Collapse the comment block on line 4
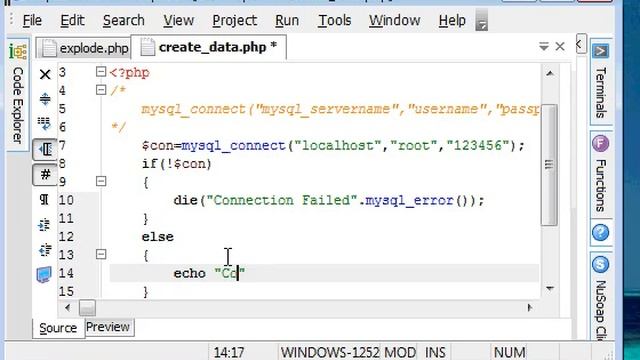The image size is (640, 360). [x=101, y=90]
